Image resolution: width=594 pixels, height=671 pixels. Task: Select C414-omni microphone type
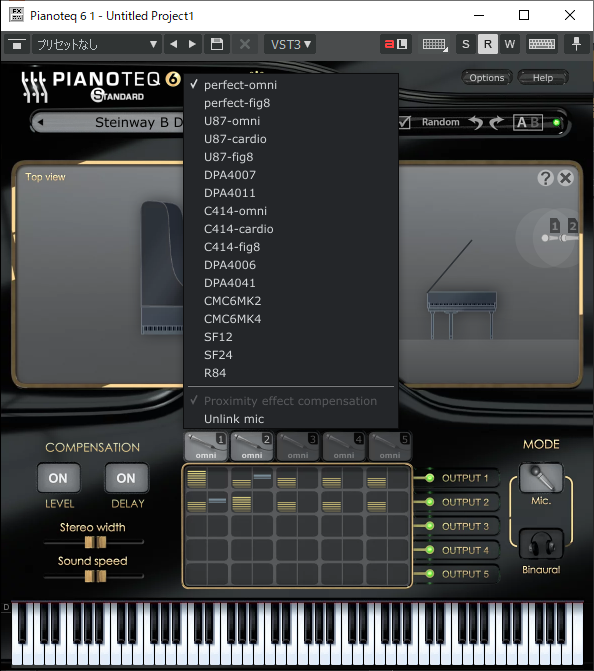[x=291, y=211]
